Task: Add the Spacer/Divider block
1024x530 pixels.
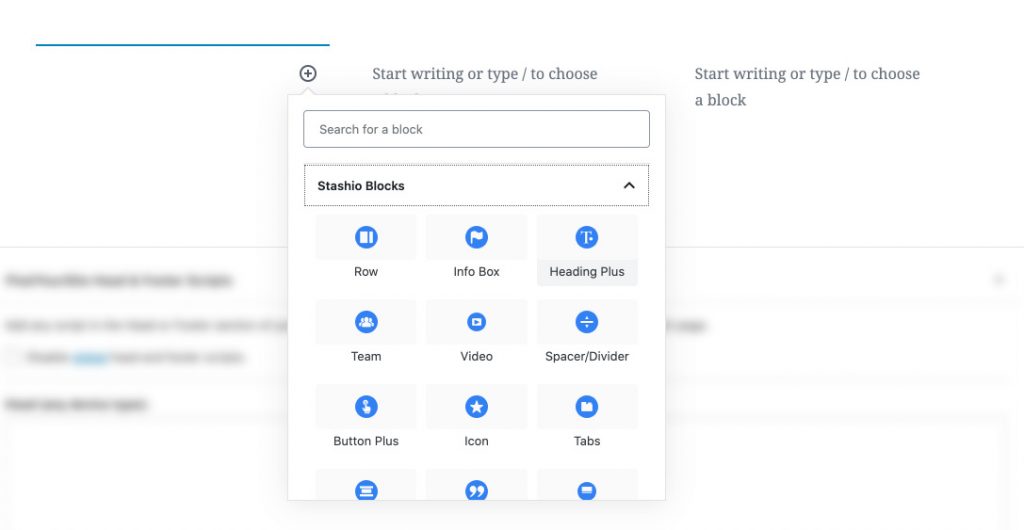Action: tap(586, 335)
